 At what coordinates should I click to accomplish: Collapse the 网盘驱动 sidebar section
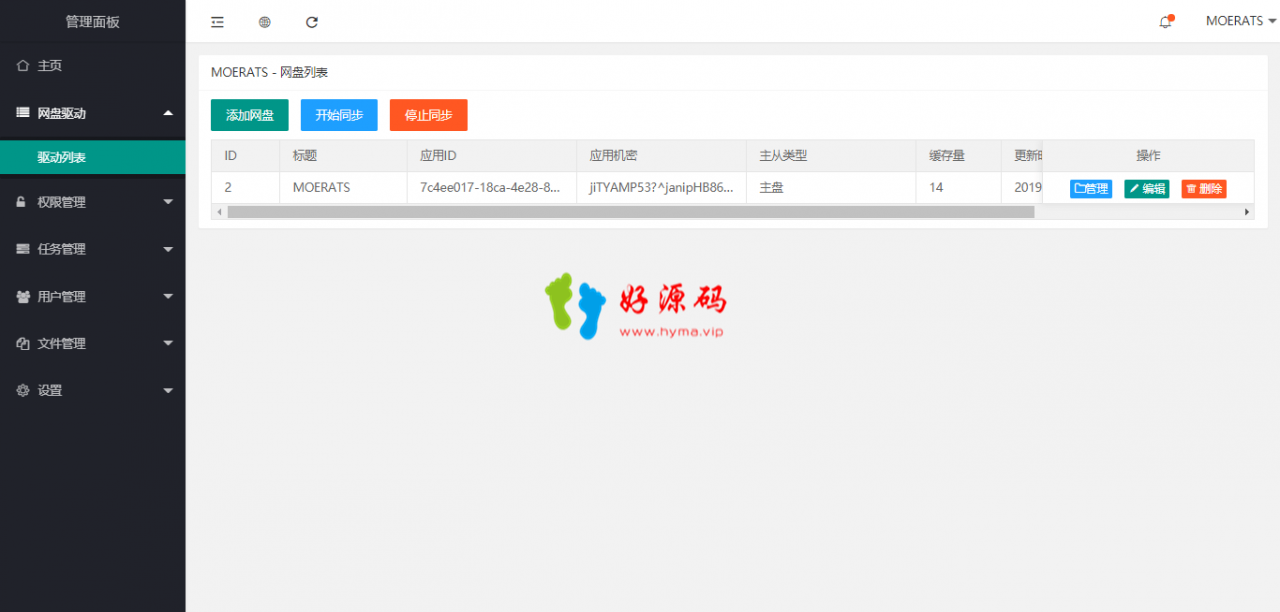tap(92, 113)
